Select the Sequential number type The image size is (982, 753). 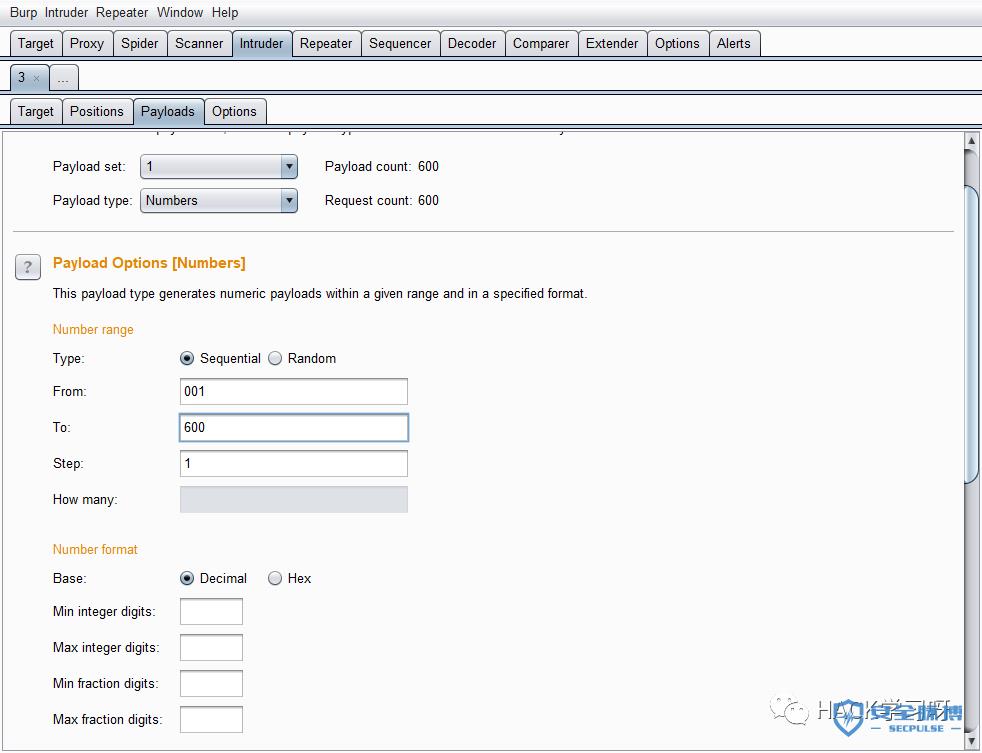187,358
